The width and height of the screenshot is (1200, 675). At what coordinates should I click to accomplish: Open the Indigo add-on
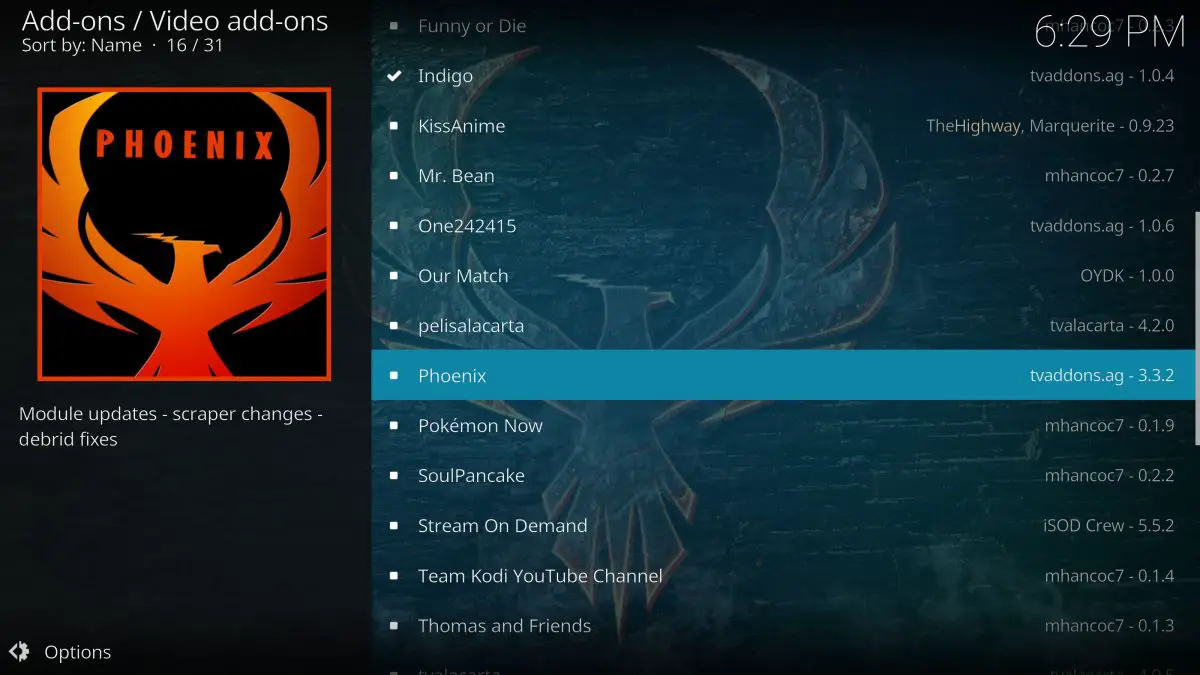pyautogui.click(x=783, y=75)
